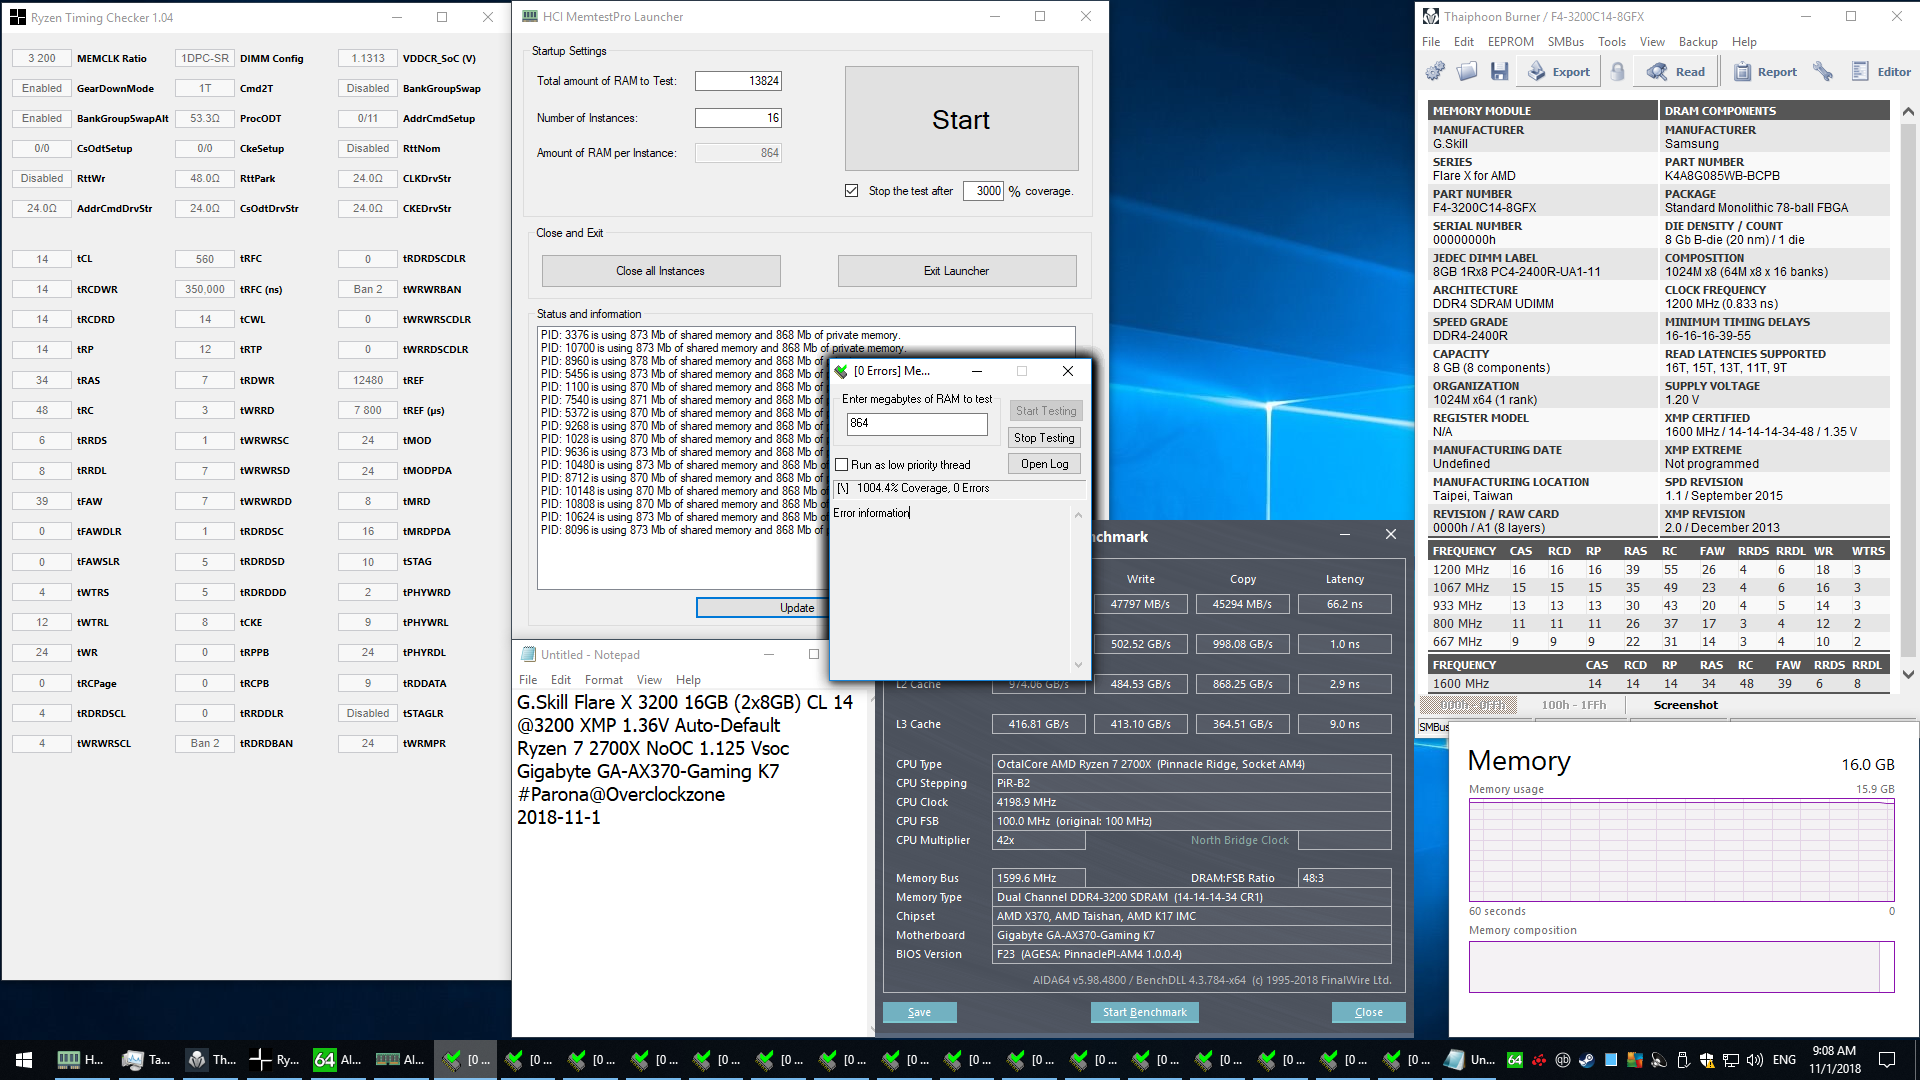The image size is (1920, 1080).
Task: Click the Steam tray icon
Action: 1586,1060
